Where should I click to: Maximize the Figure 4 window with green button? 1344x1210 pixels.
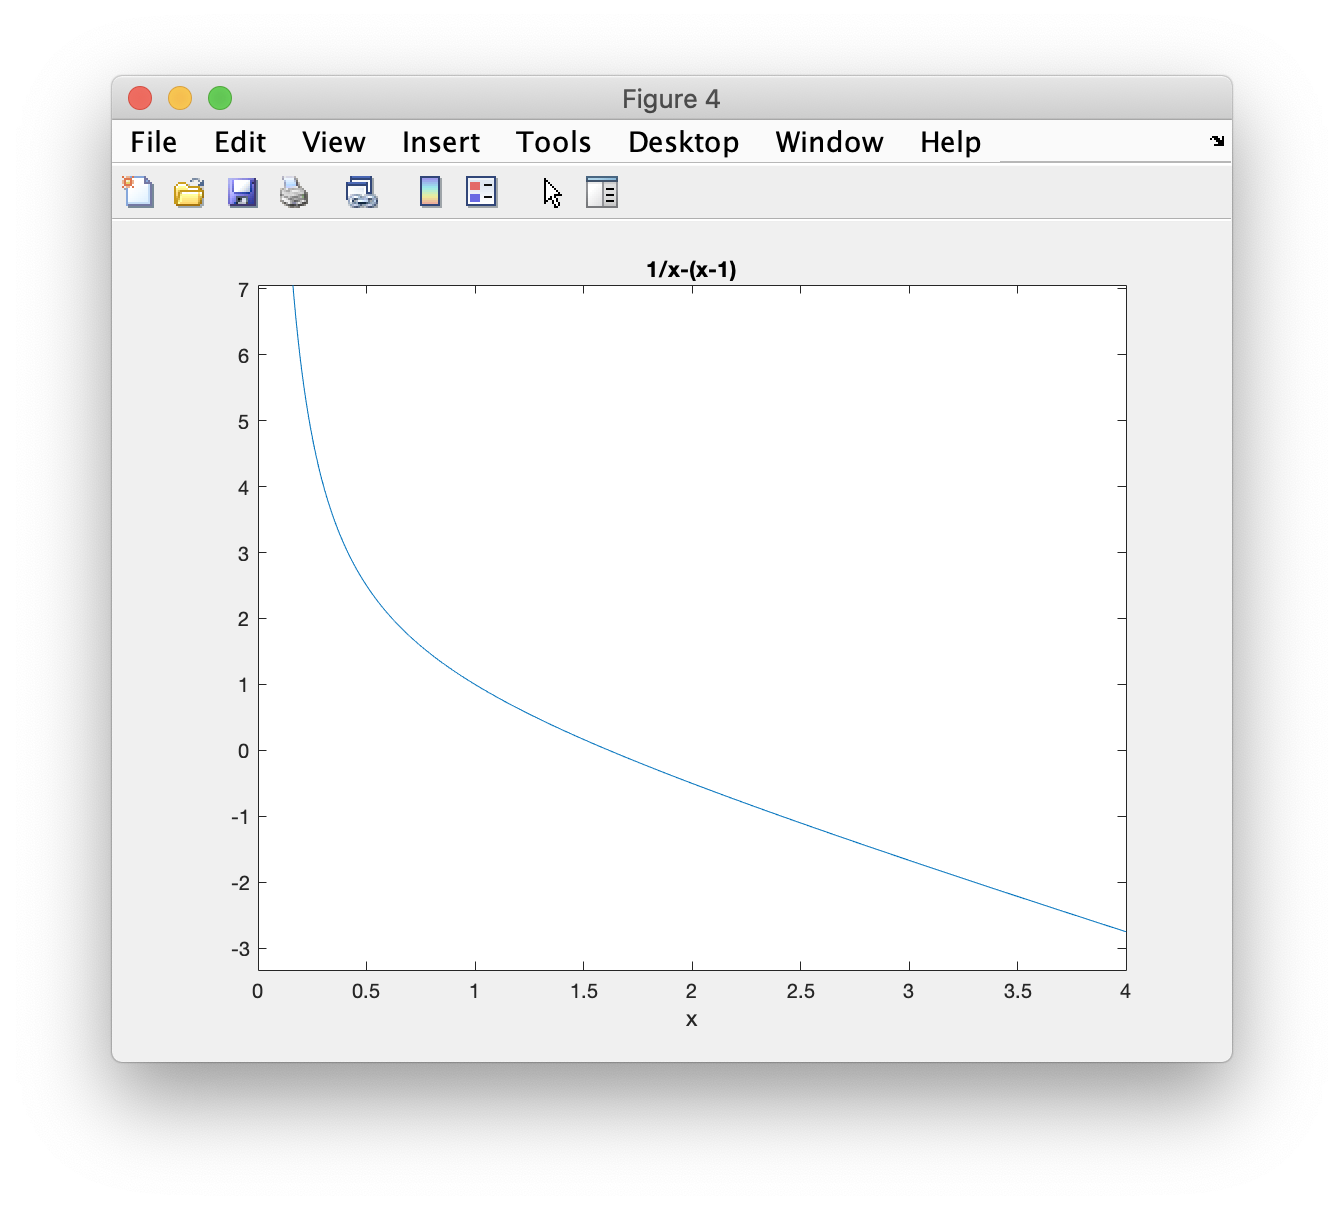[x=220, y=98]
